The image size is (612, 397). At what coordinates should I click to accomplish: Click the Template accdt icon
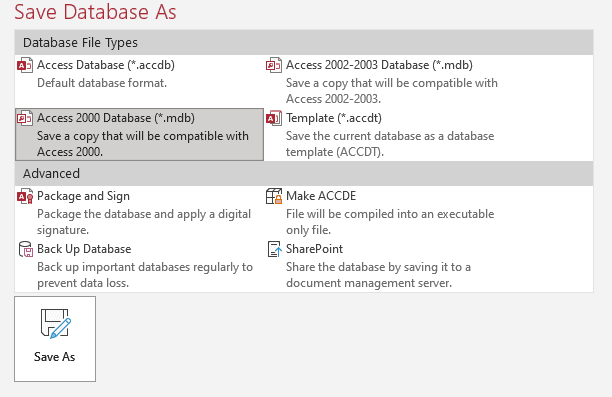[274, 118]
